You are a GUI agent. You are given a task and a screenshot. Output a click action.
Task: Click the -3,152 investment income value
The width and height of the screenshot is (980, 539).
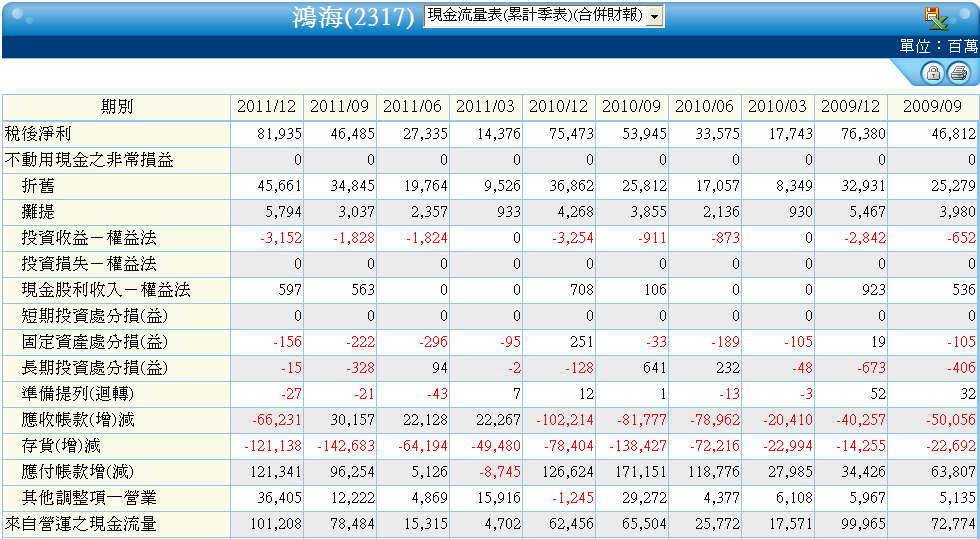click(281, 238)
